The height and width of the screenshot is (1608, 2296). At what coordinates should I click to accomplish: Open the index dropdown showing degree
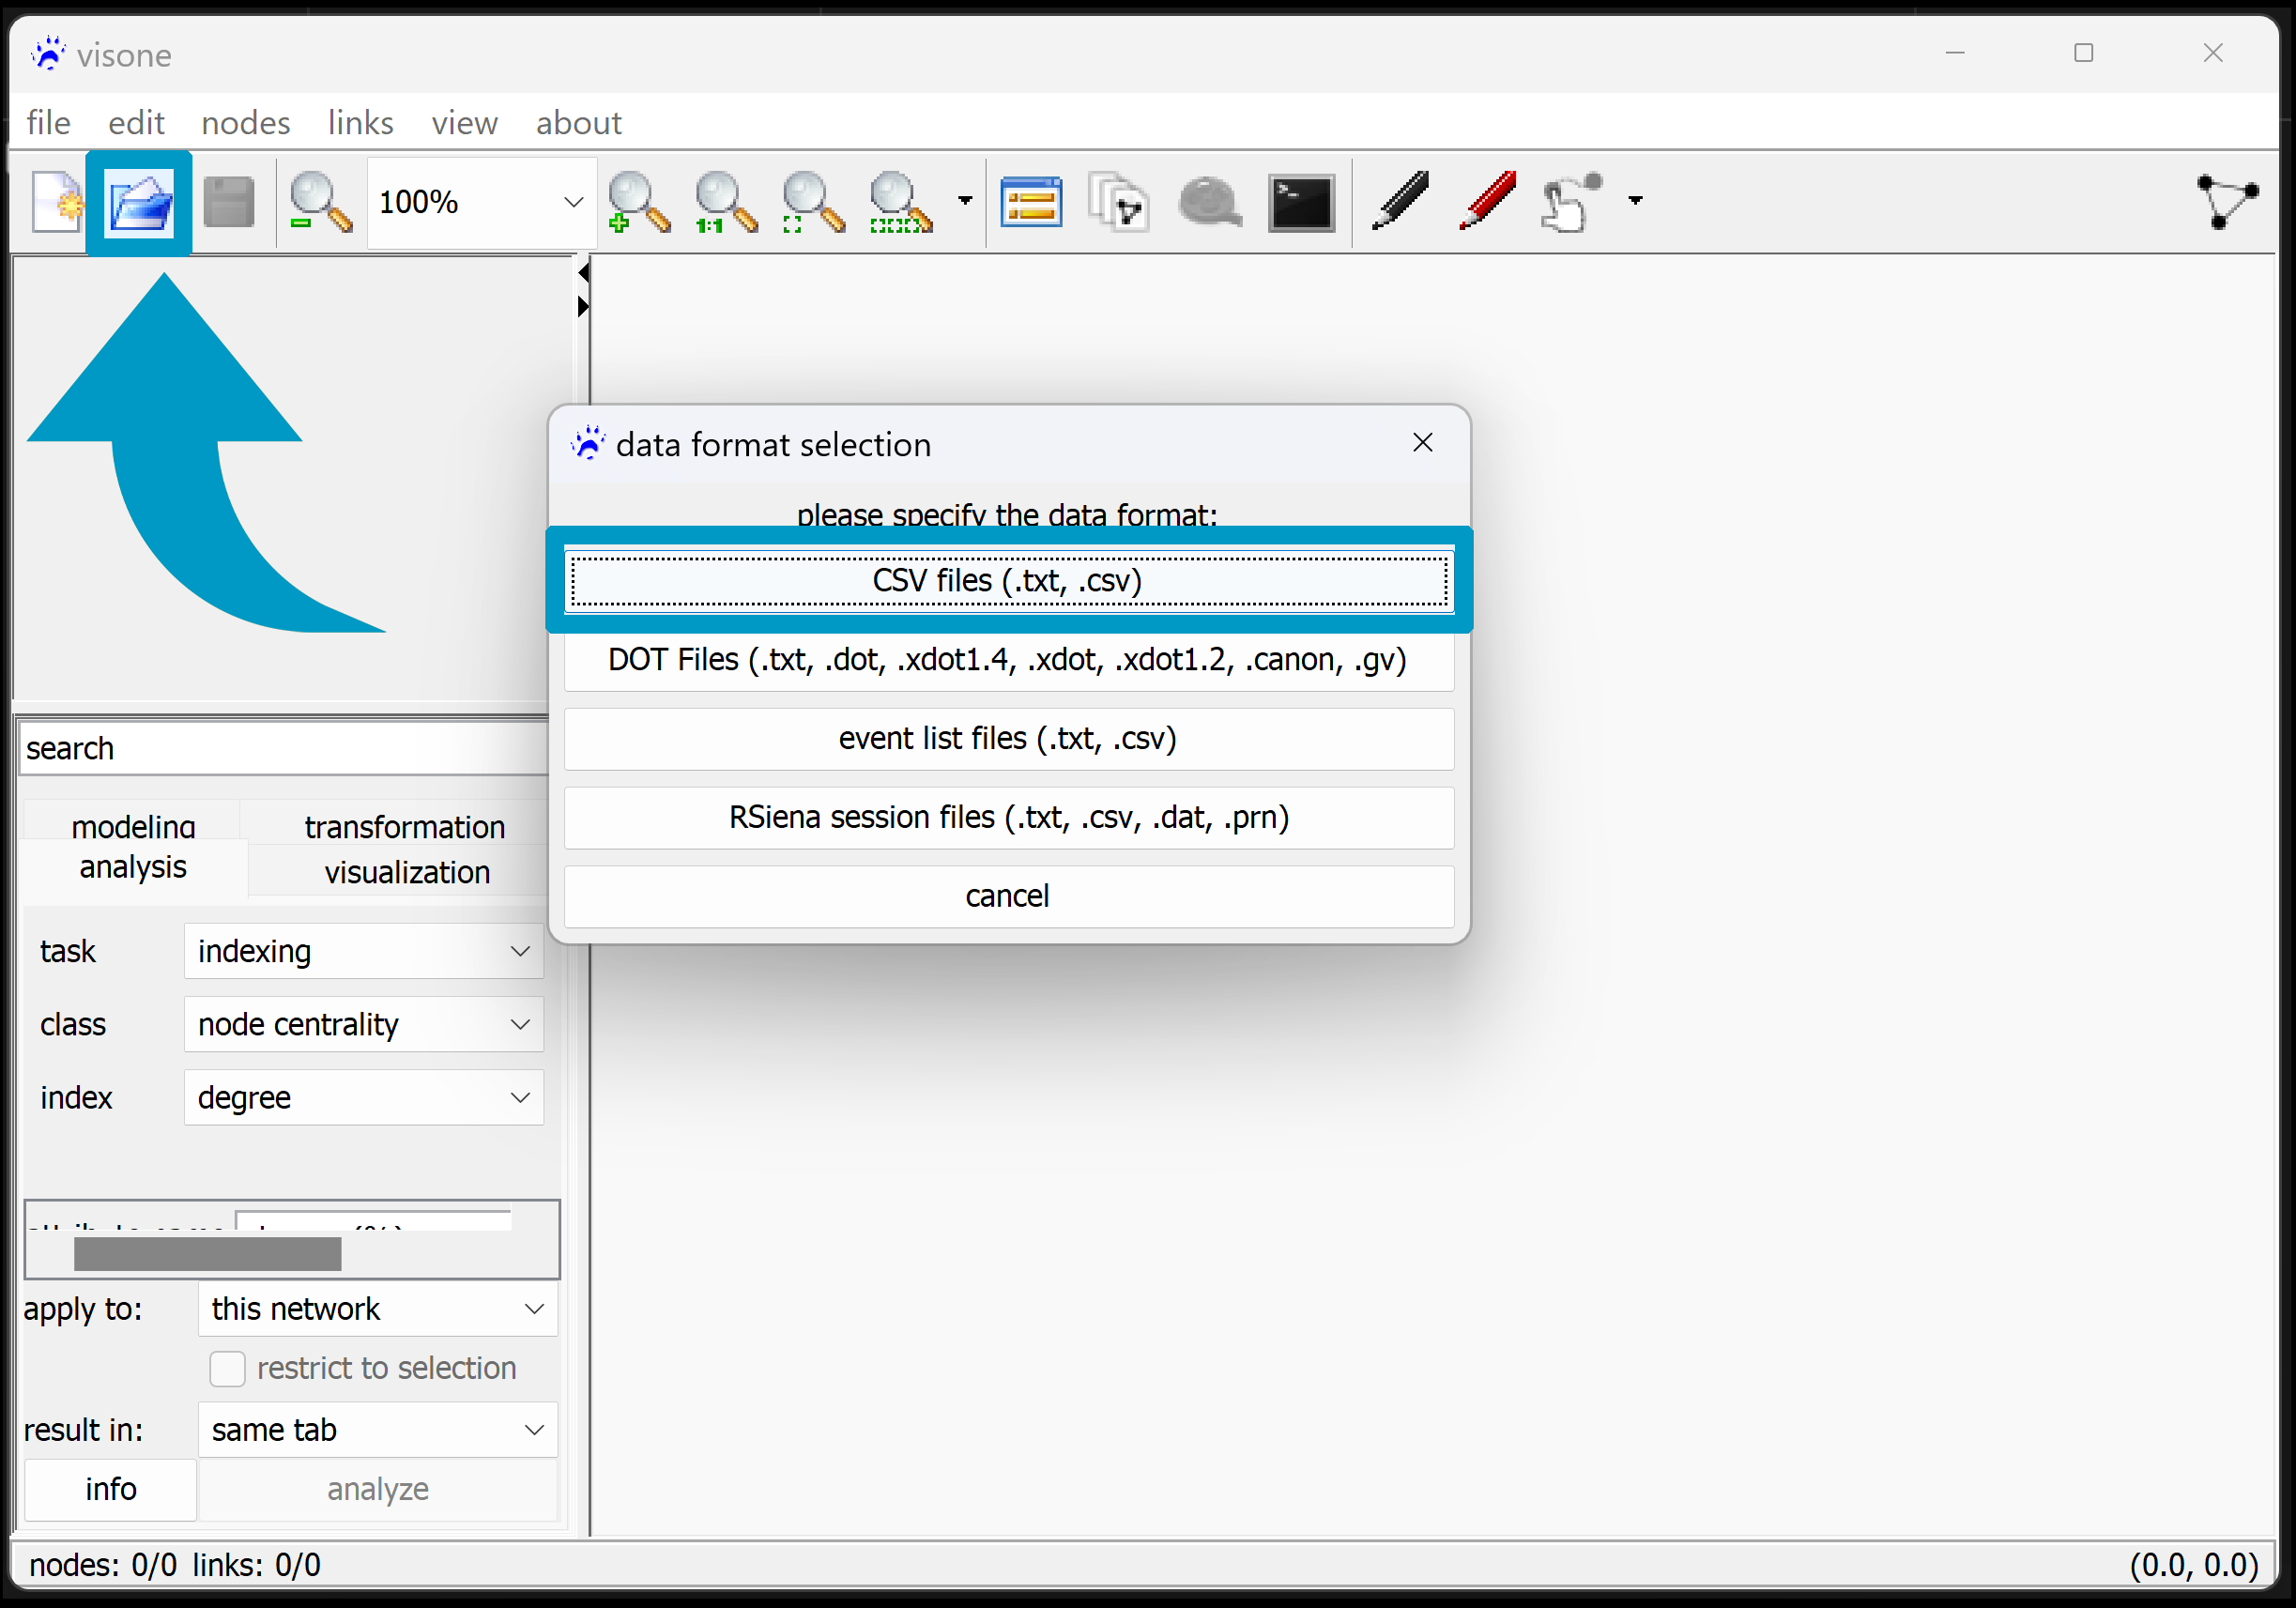[x=364, y=1098]
